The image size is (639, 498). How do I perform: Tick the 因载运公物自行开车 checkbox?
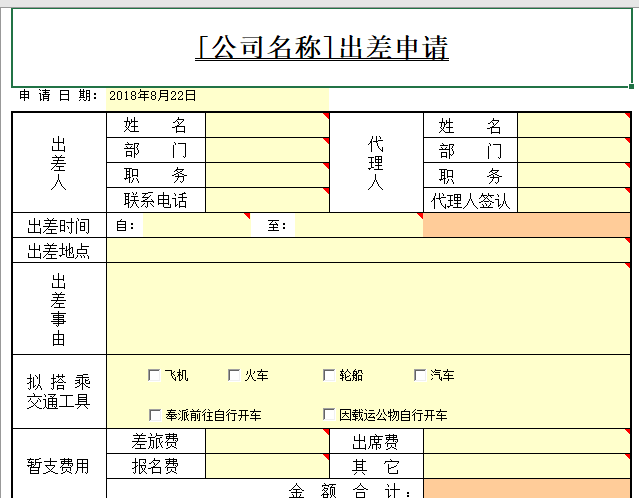click(329, 414)
